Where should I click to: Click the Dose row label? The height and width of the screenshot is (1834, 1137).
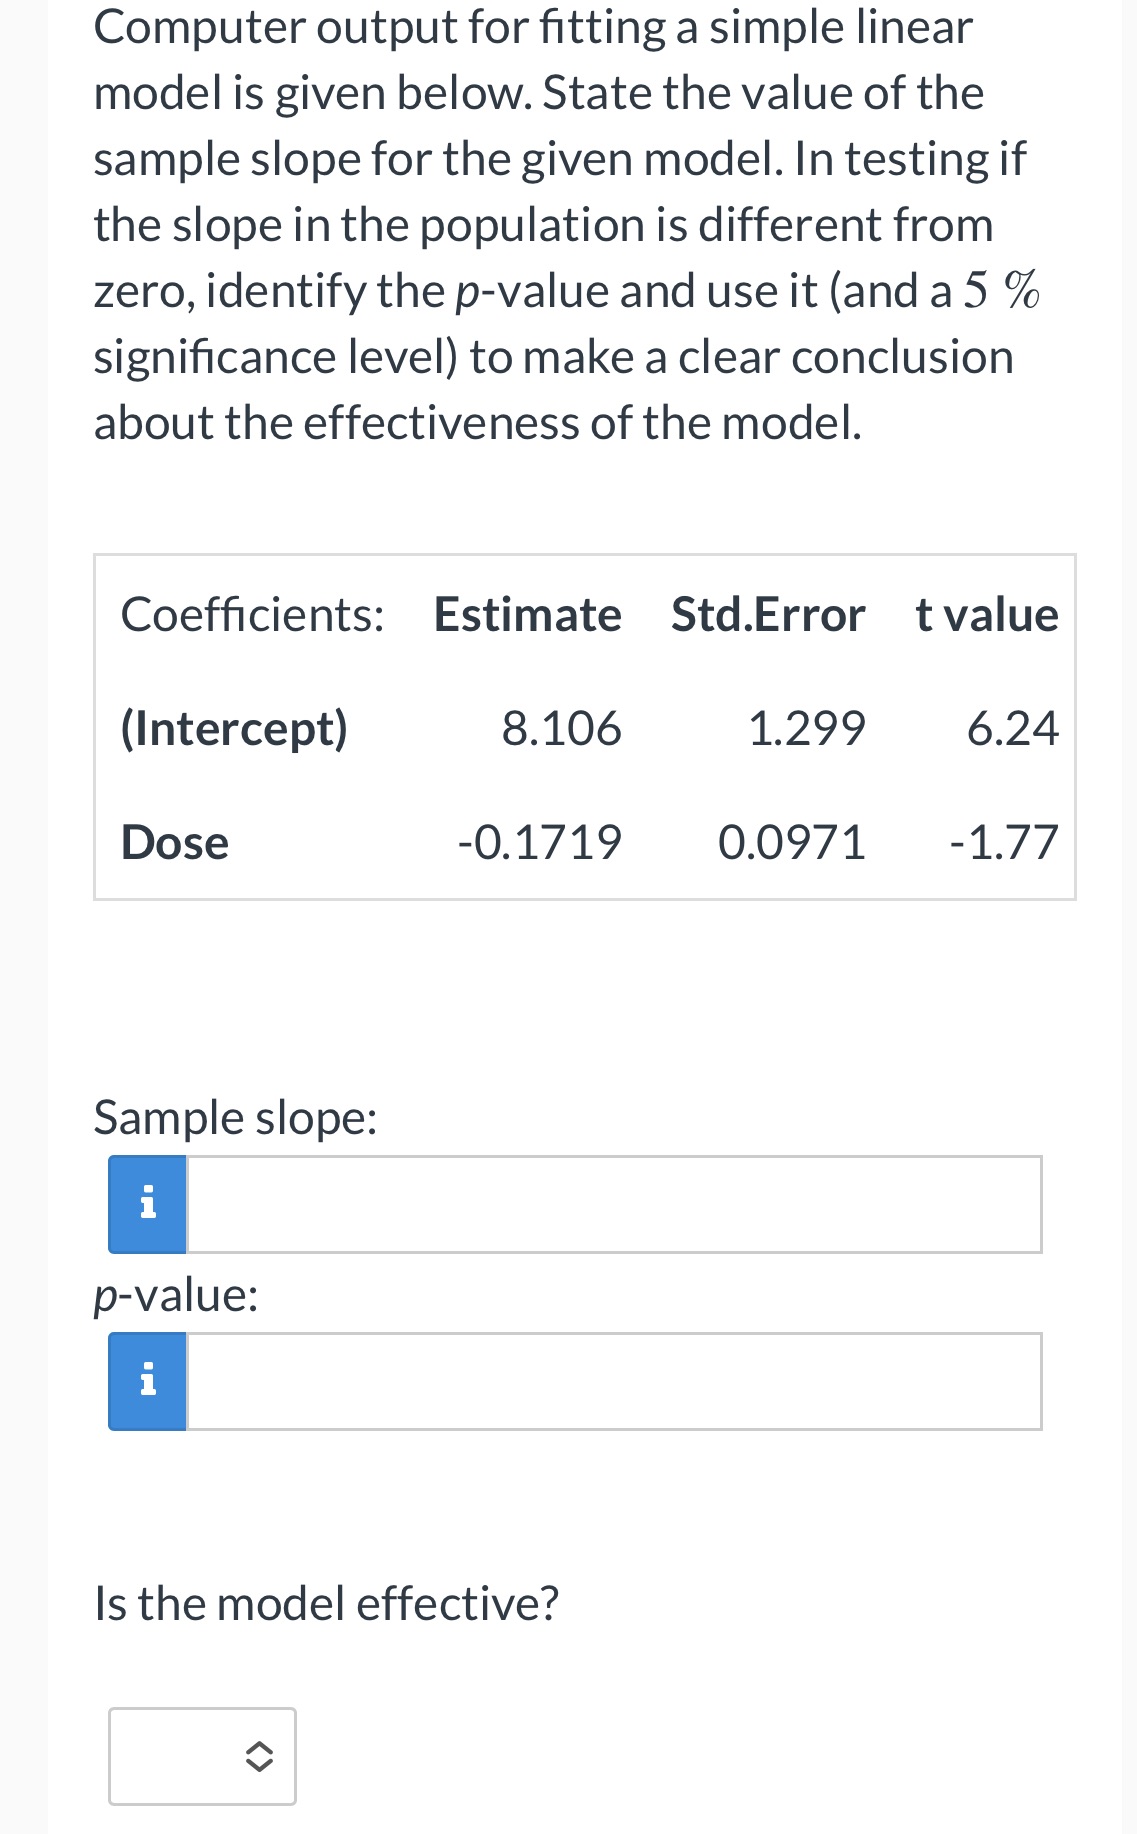(175, 842)
